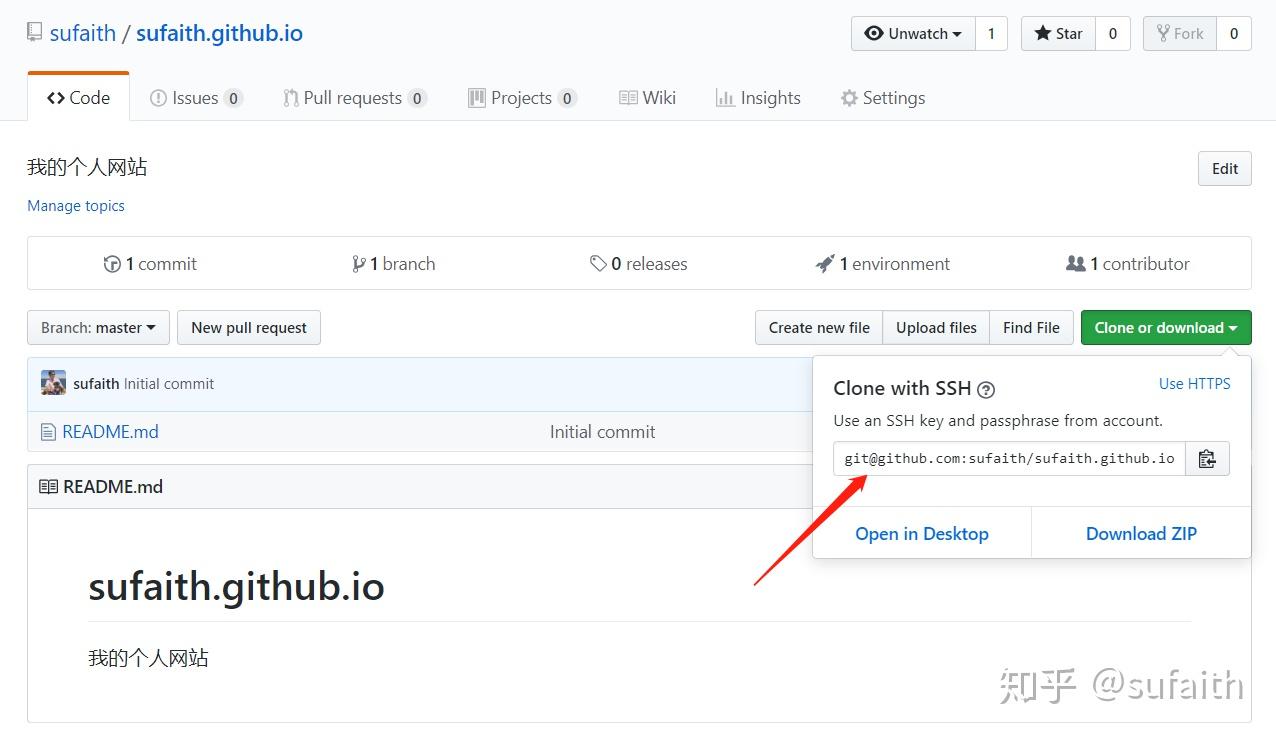The width and height of the screenshot is (1276, 735).
Task: Switch to the Issues tab
Action: coord(196,97)
